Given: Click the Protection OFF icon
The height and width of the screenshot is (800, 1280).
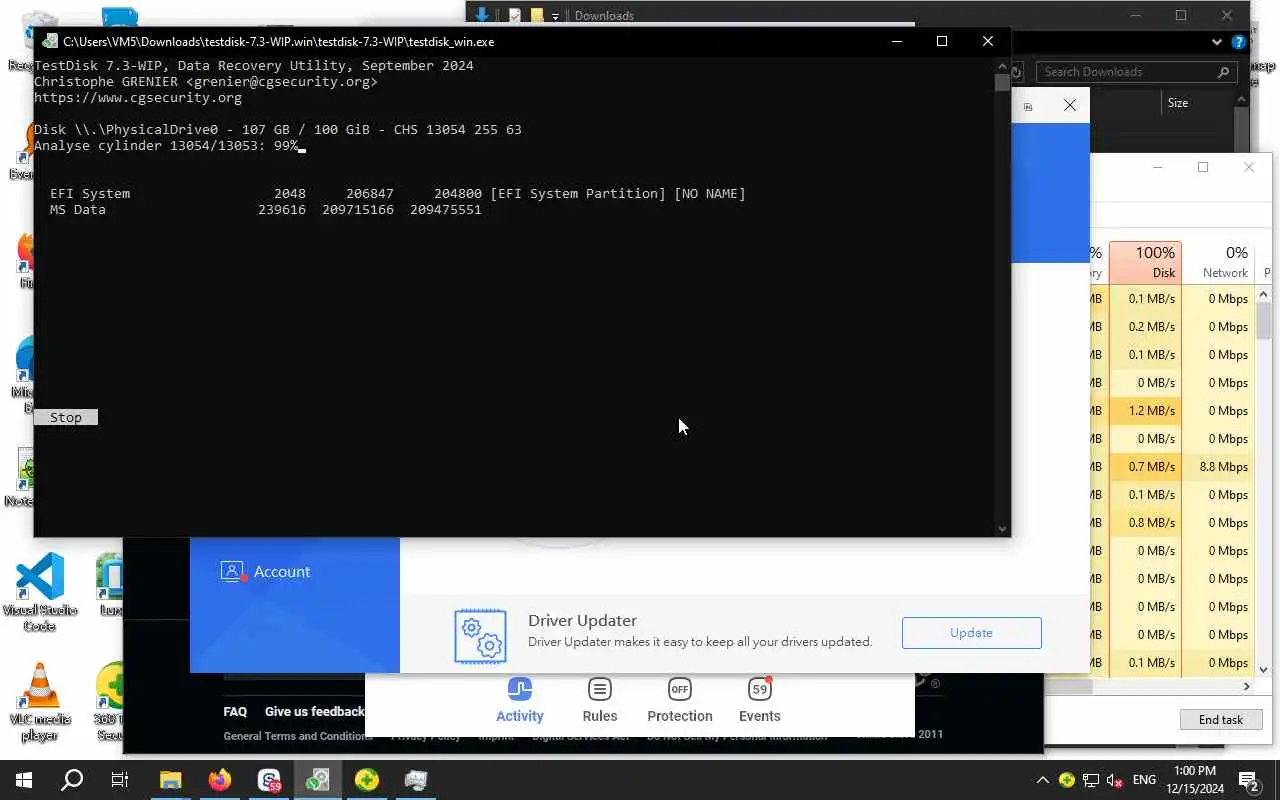Looking at the screenshot, I should (x=680, y=688).
